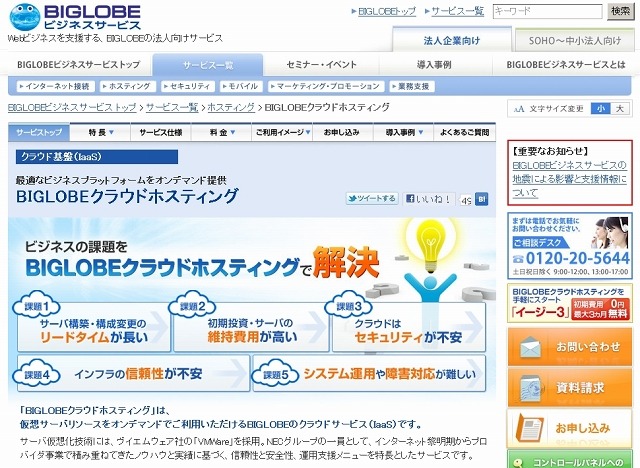Switch to SOHO〜中小法人向け tab
640x468 pixels.
coord(575,40)
